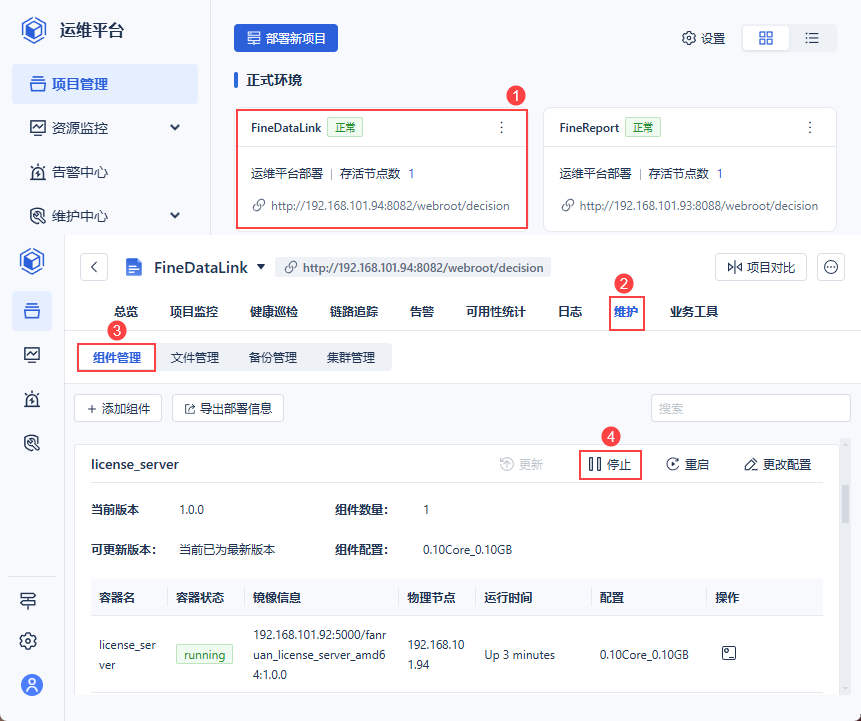
Task: Open the user avatar menu
Action: 32,685
